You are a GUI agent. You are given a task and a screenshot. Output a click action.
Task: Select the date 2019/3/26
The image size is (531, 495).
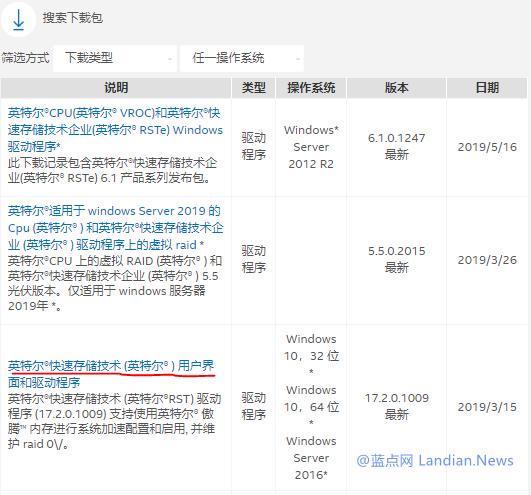point(487,260)
